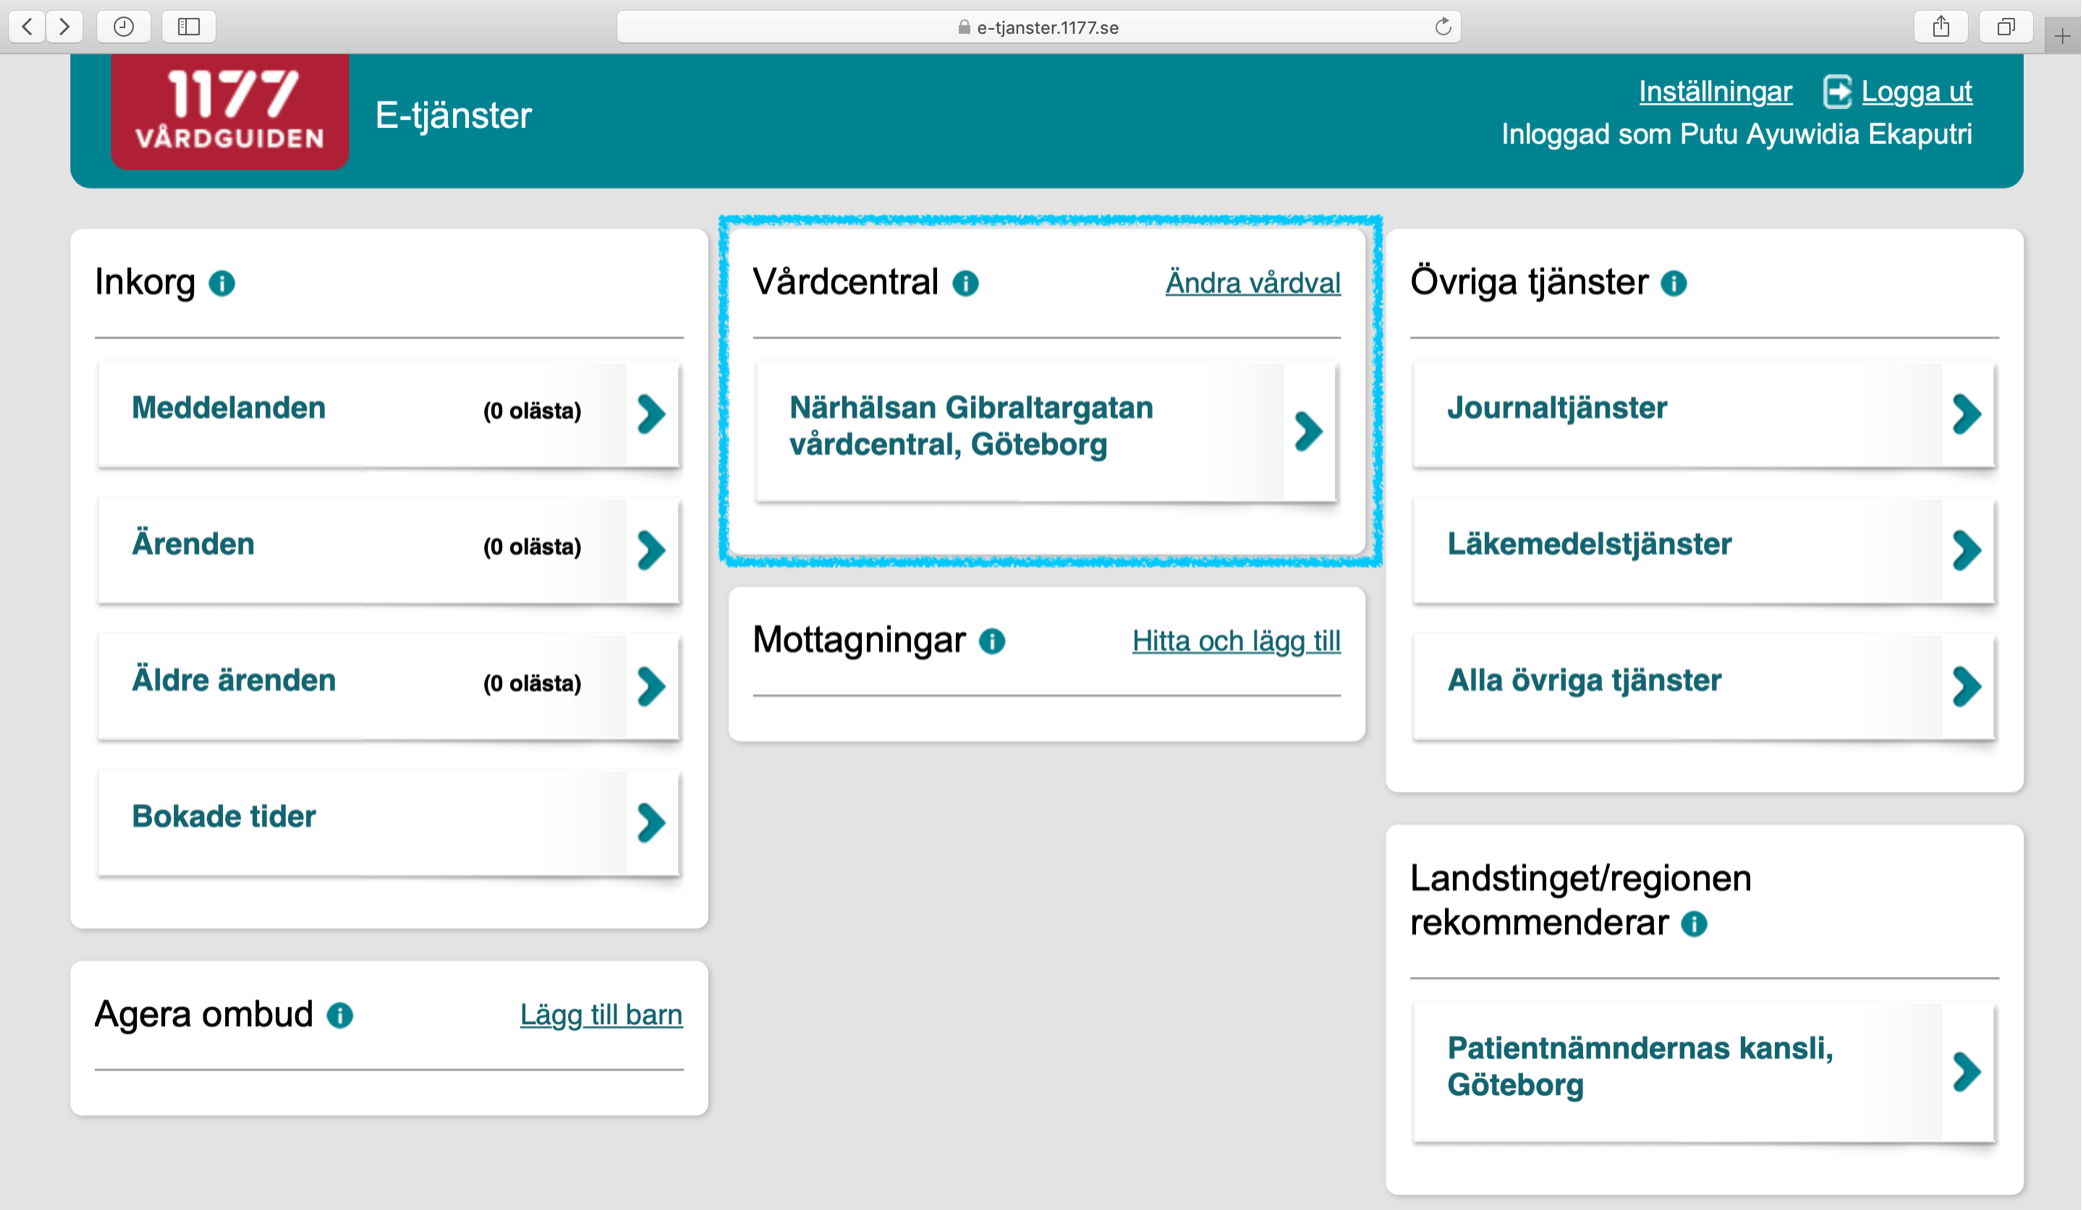Click the info icon beside Vårdcentral heading

pos(965,284)
